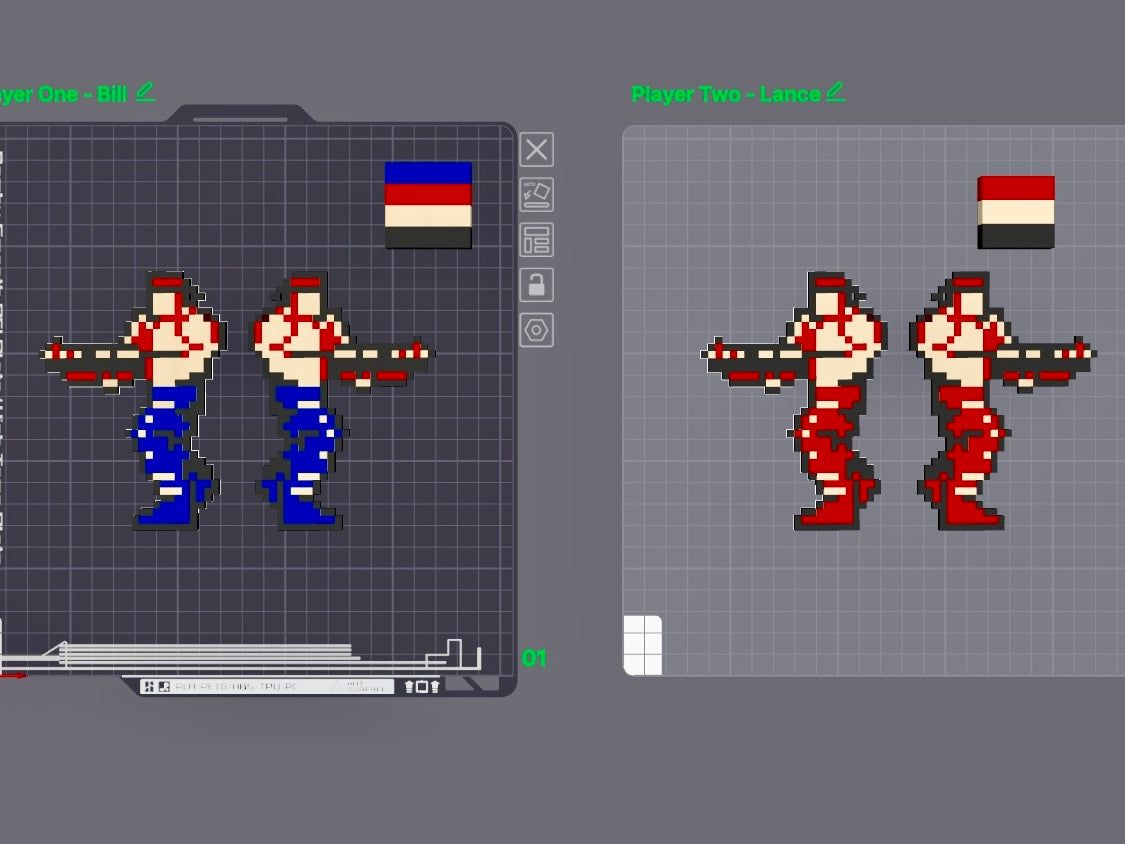Click the green plate number 01

point(535,658)
